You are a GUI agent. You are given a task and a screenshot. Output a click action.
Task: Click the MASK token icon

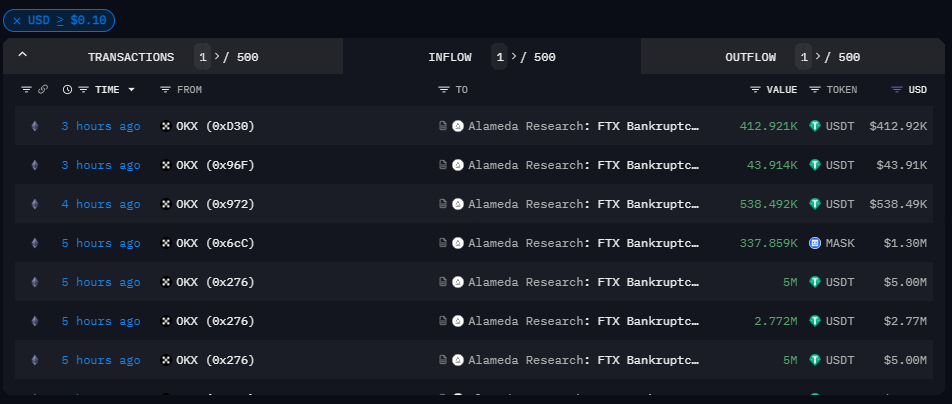[x=815, y=243]
